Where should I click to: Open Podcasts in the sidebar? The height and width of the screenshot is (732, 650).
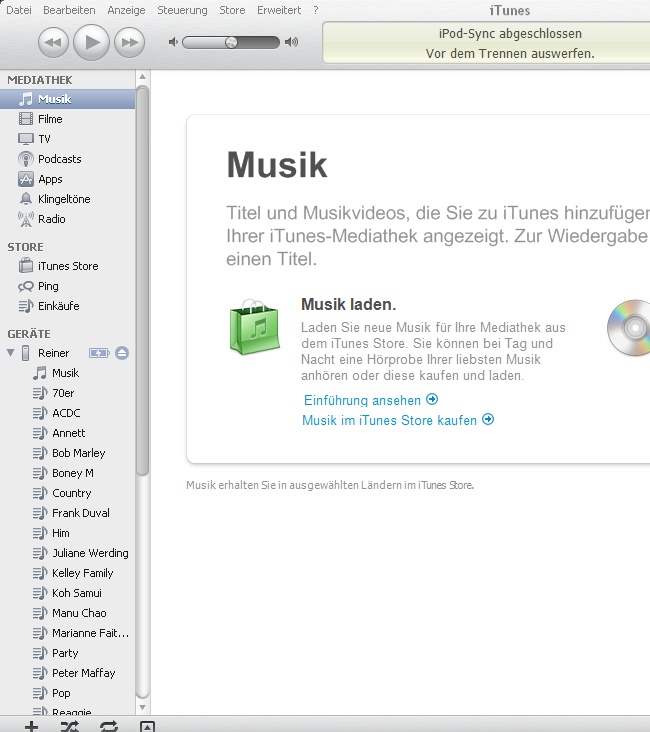[68, 159]
